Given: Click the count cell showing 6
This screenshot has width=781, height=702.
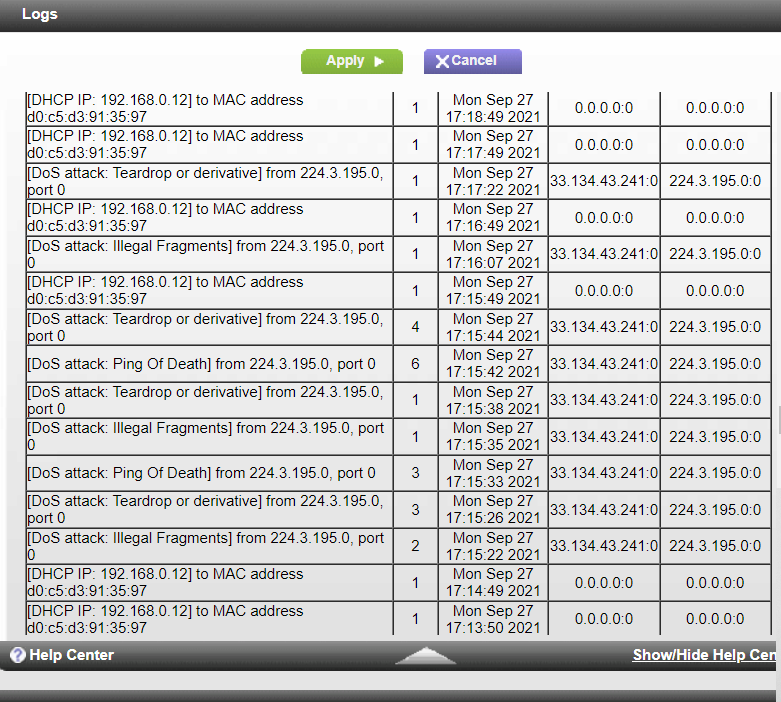Looking at the screenshot, I should (415, 364).
